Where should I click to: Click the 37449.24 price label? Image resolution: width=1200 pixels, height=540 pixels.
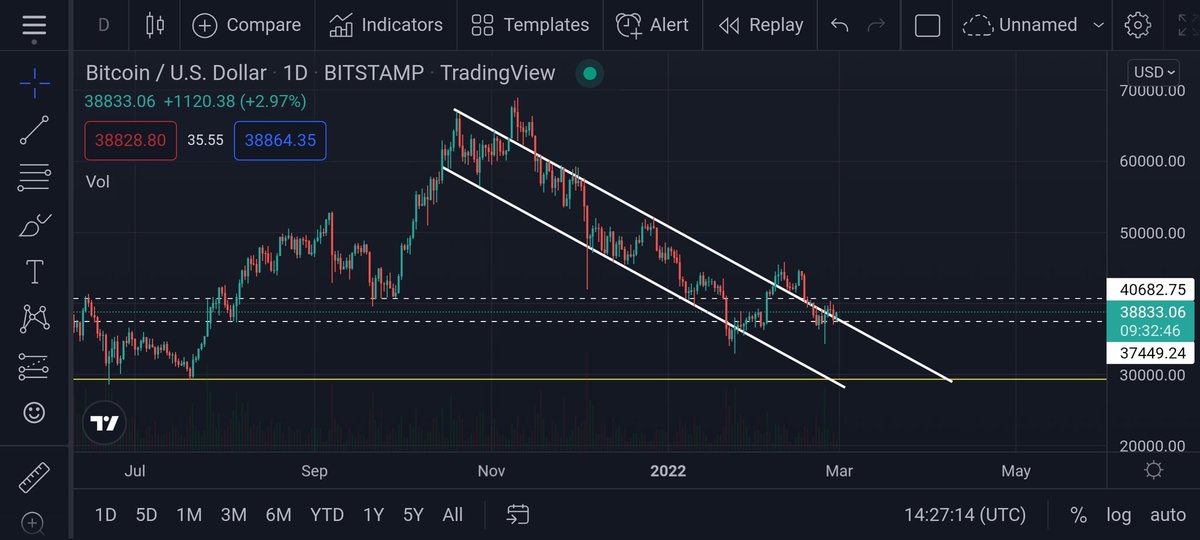click(1152, 353)
